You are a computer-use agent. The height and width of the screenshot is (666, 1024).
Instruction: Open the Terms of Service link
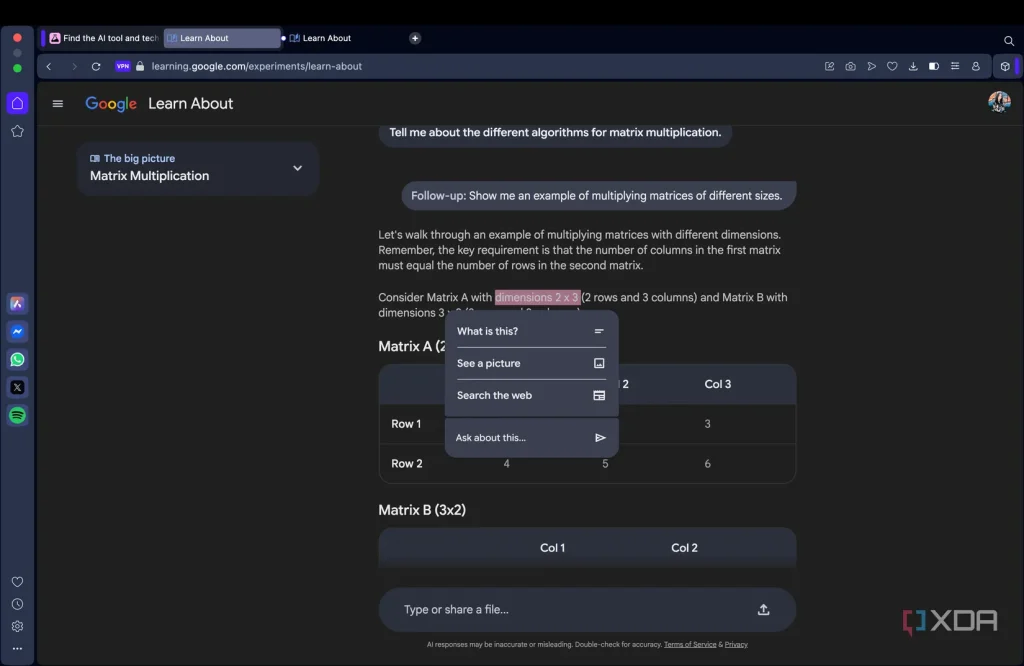(x=690, y=644)
